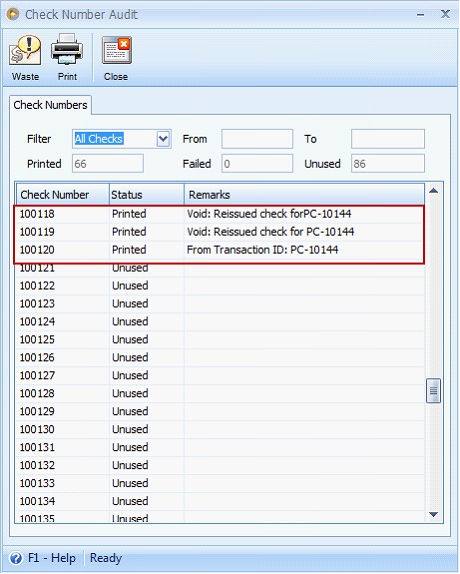Click Unused status of check 100125
Screen dimensions: 460x574
(x=130, y=339)
